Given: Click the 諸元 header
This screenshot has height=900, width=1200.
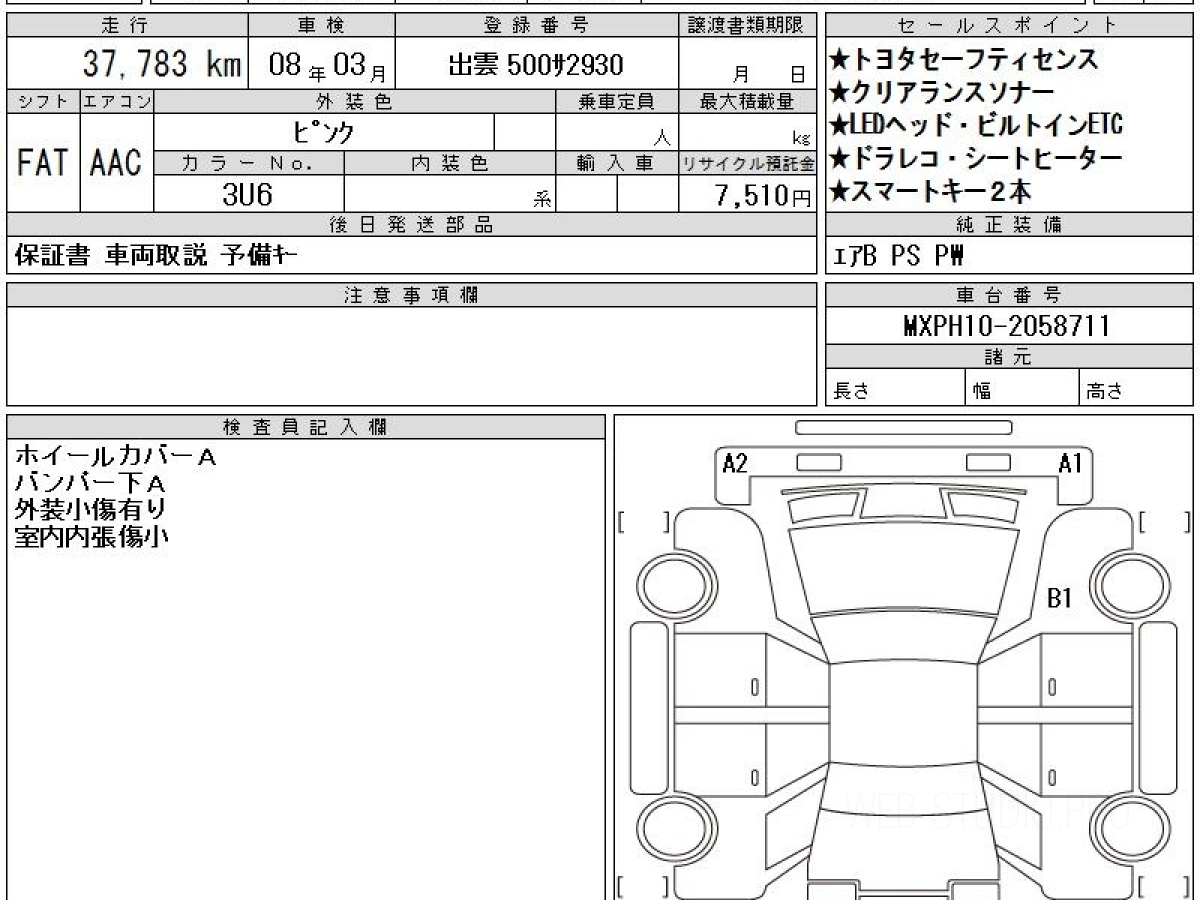Looking at the screenshot, I should 1009,358.
